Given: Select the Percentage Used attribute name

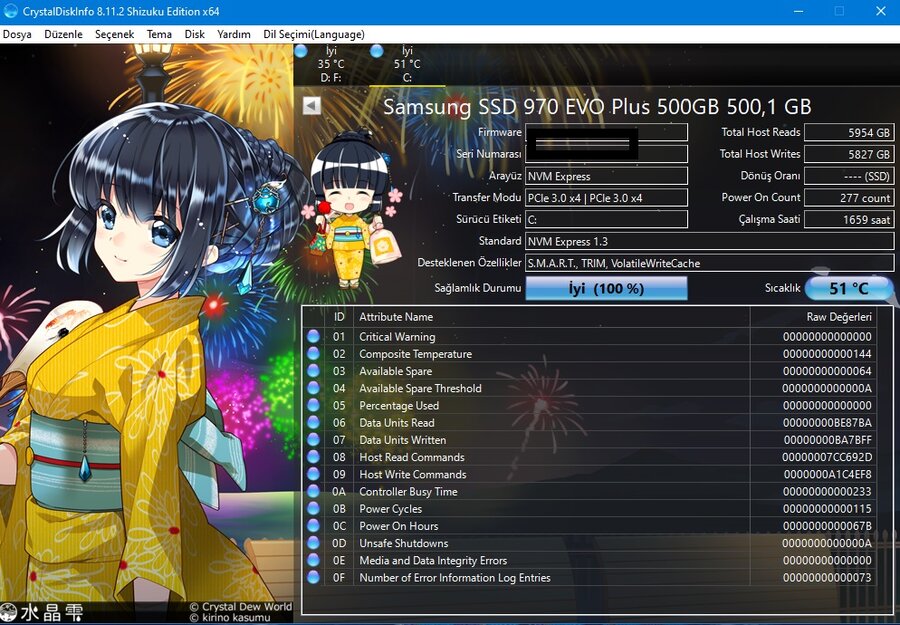Looking at the screenshot, I should point(399,406).
